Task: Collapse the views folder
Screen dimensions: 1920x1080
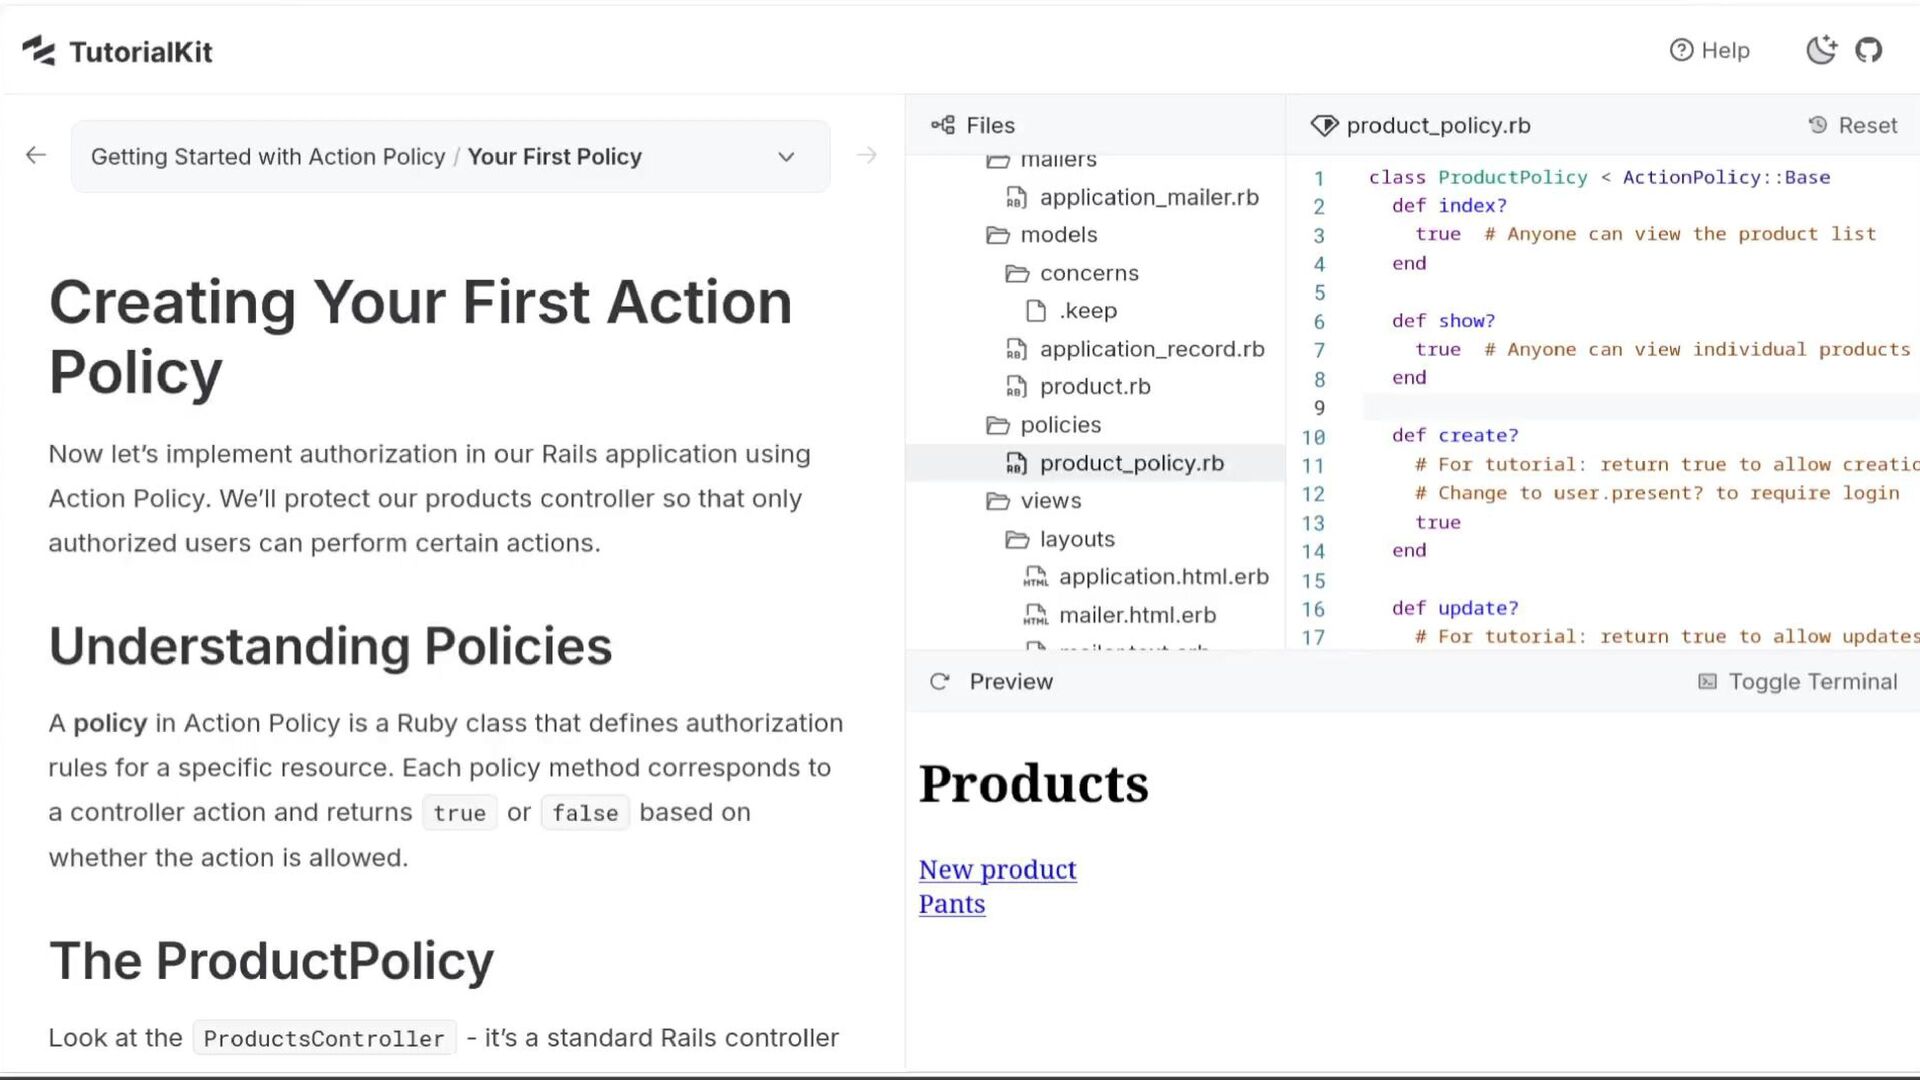Action: [1050, 501]
